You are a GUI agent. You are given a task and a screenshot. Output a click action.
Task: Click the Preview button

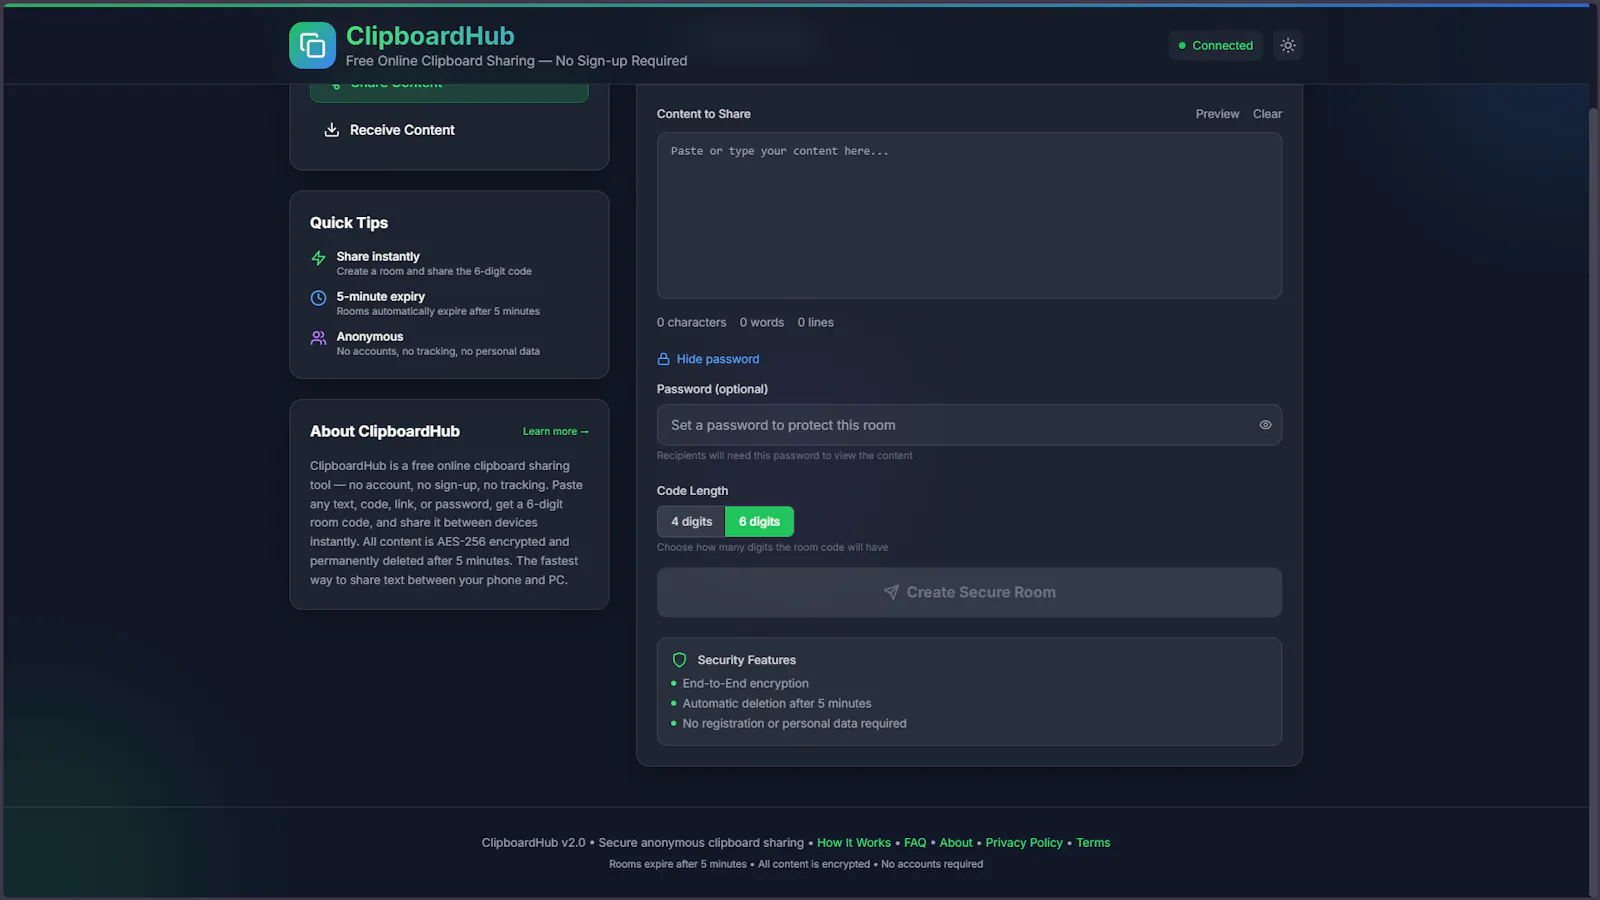[x=1217, y=114]
